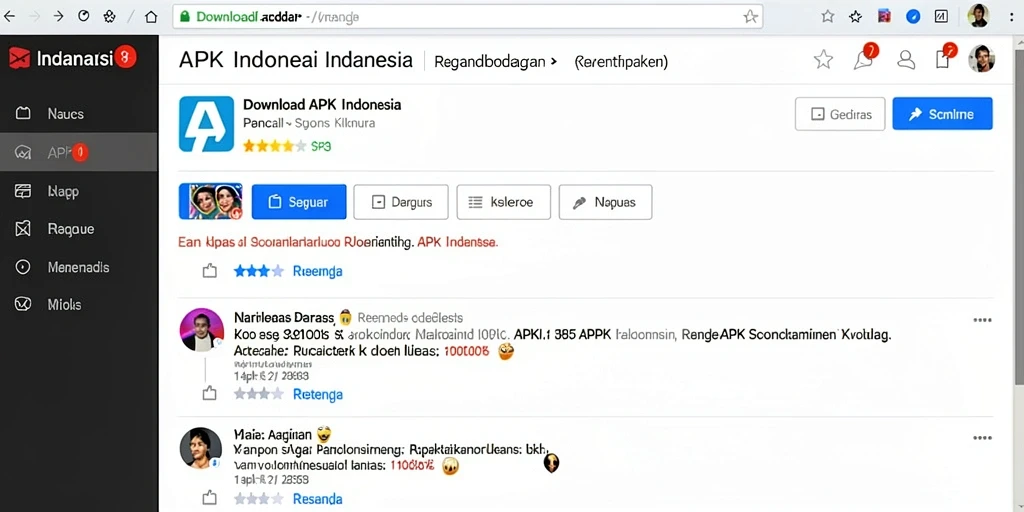Click the browser home icon
Viewport: 1024px width, 512px height.
(x=151, y=16)
